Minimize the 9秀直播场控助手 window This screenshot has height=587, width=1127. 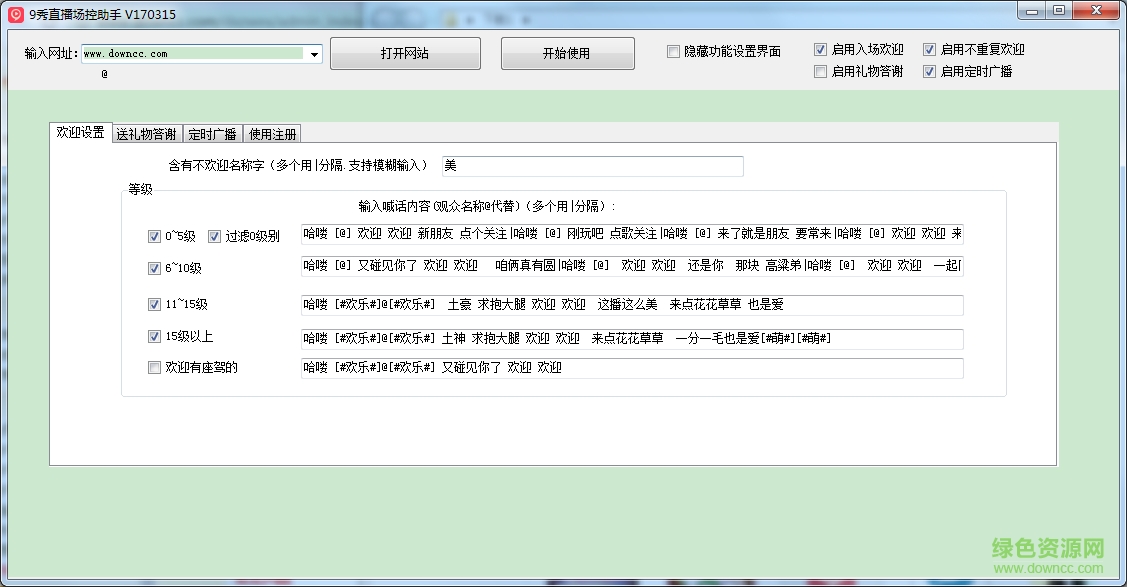tap(1032, 11)
